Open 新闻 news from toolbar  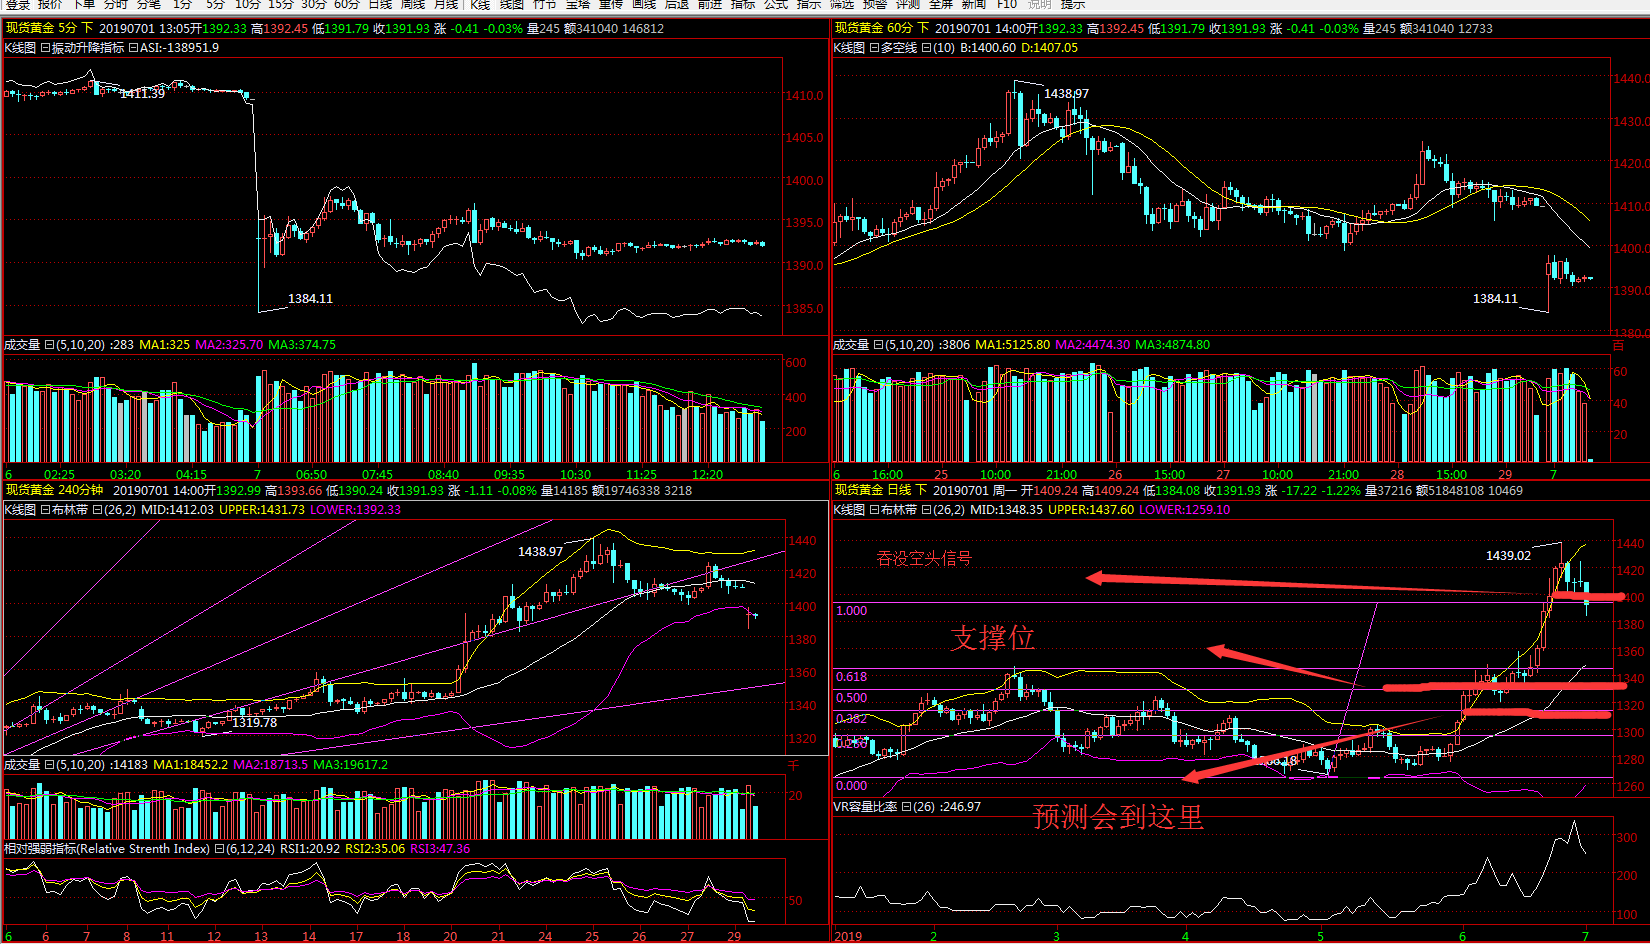pos(974,4)
